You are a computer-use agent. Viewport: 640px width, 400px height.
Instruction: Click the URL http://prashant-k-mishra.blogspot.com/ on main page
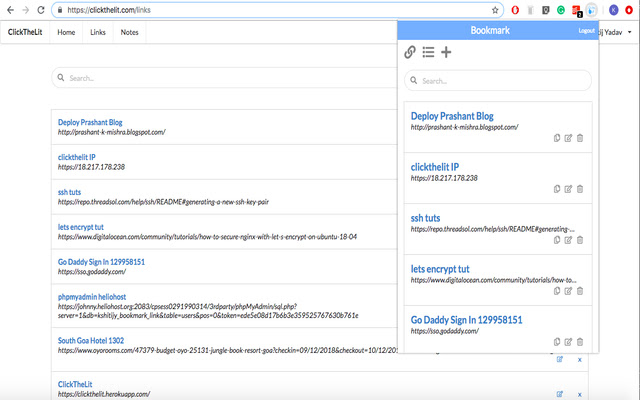tap(112, 132)
